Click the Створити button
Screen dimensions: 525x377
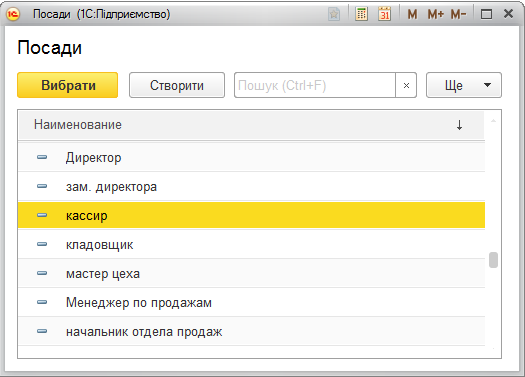click(177, 85)
